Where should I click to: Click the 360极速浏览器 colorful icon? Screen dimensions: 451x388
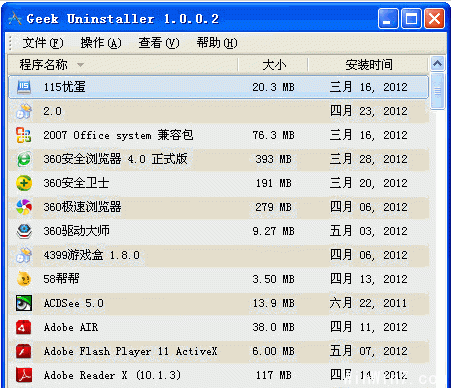pos(24,207)
